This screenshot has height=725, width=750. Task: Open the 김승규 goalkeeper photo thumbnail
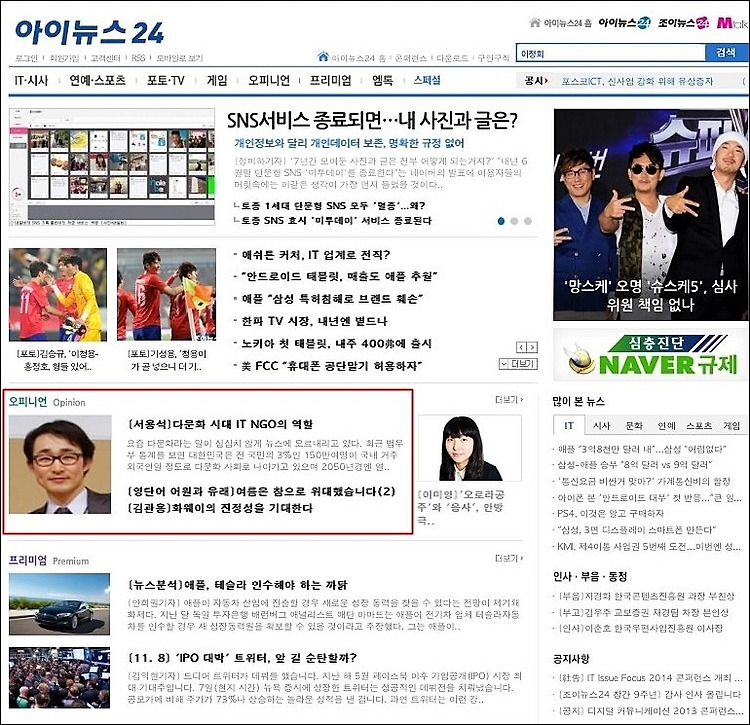coord(58,294)
